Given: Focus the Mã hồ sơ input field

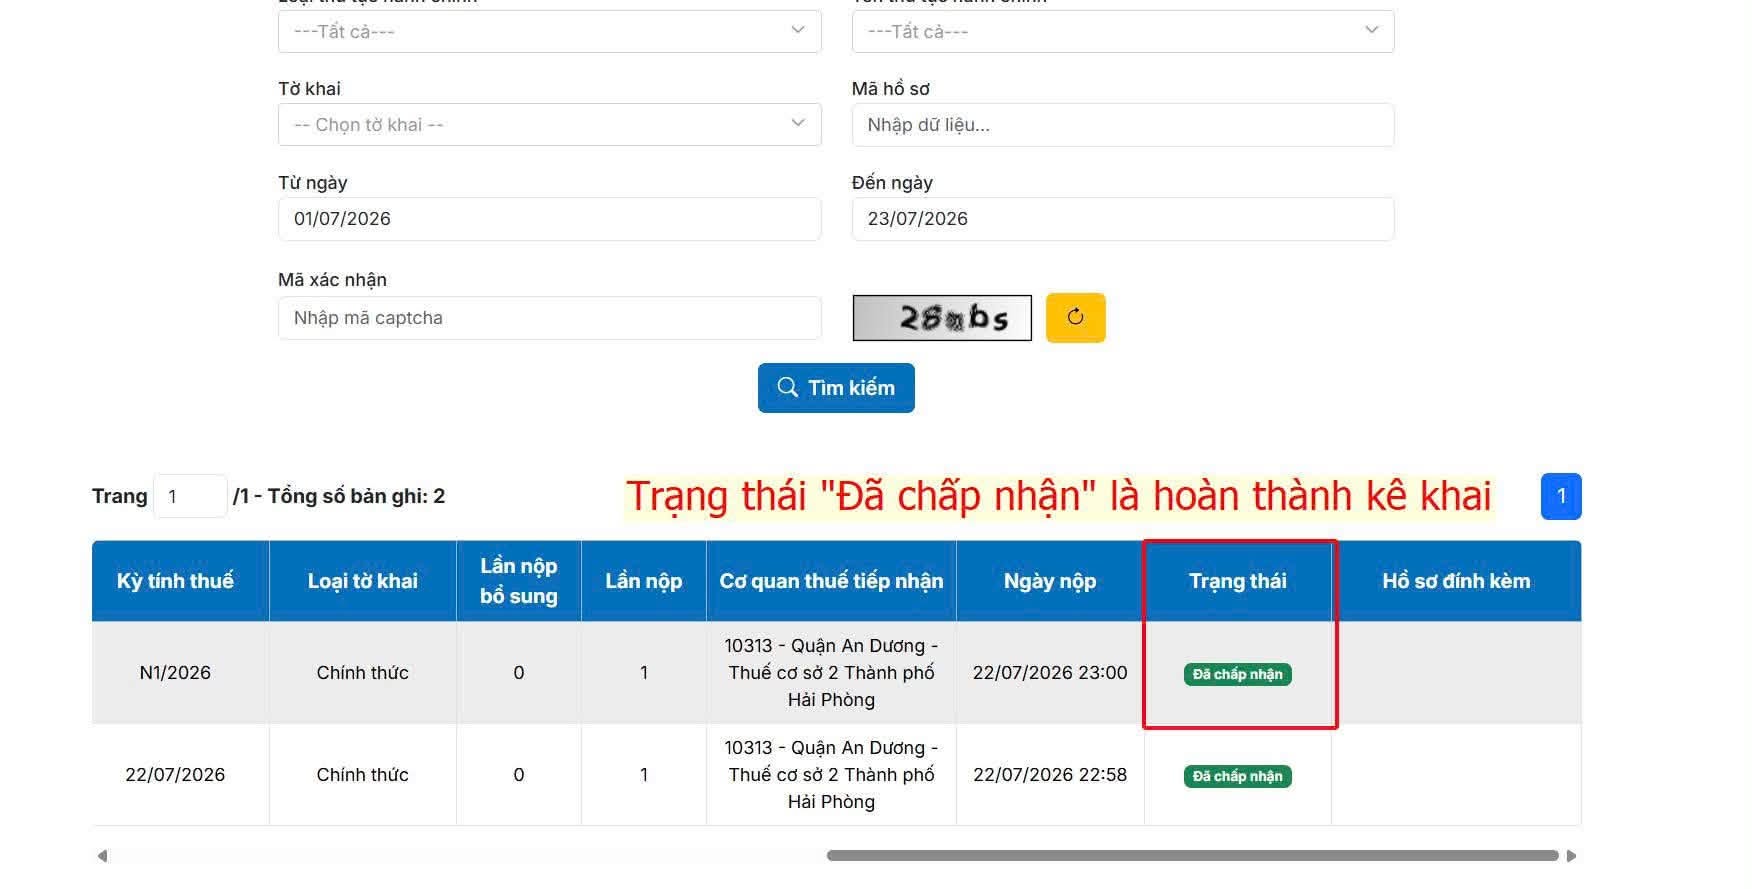Looking at the screenshot, I should tap(1123, 125).
